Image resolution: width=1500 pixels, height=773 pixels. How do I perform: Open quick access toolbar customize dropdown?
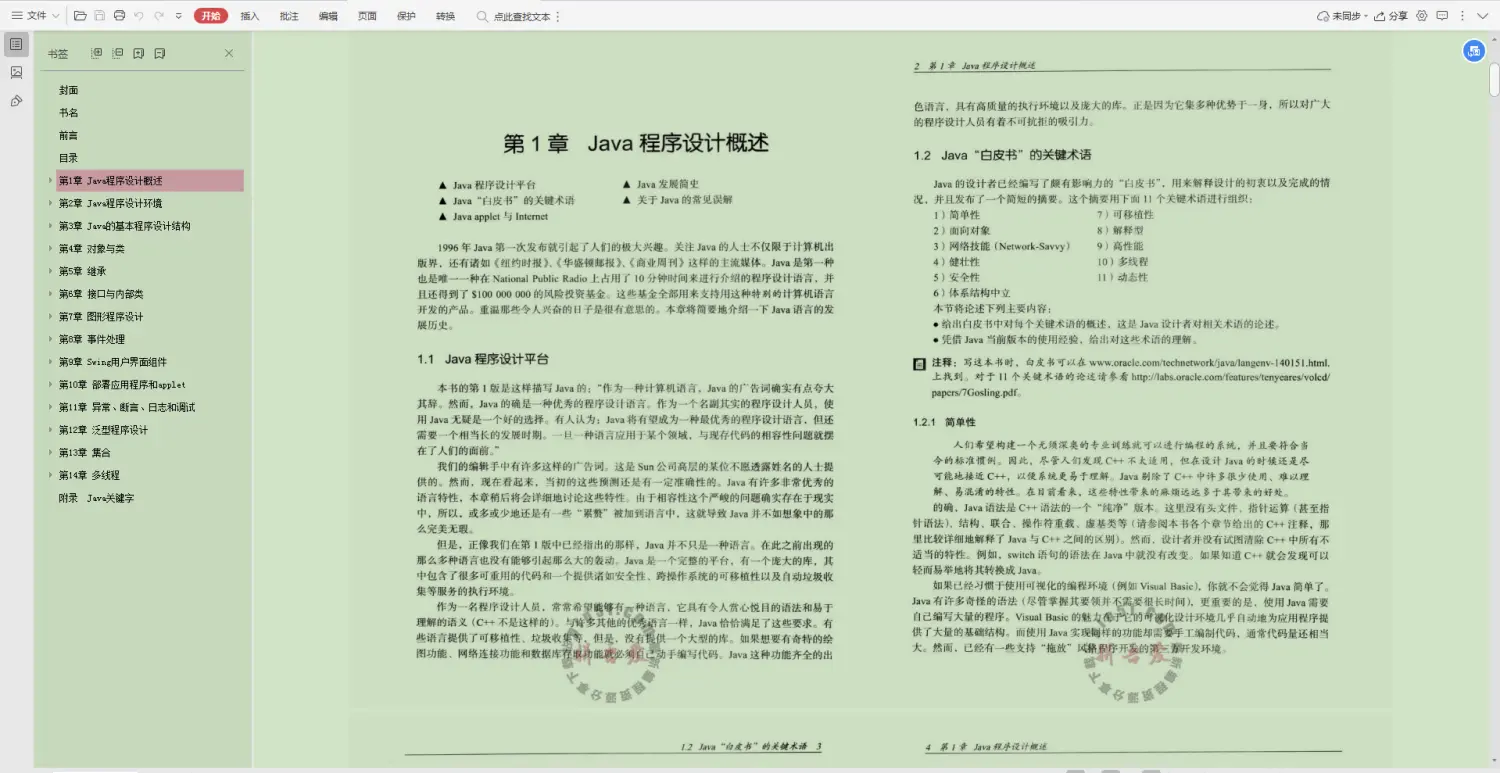click(178, 16)
